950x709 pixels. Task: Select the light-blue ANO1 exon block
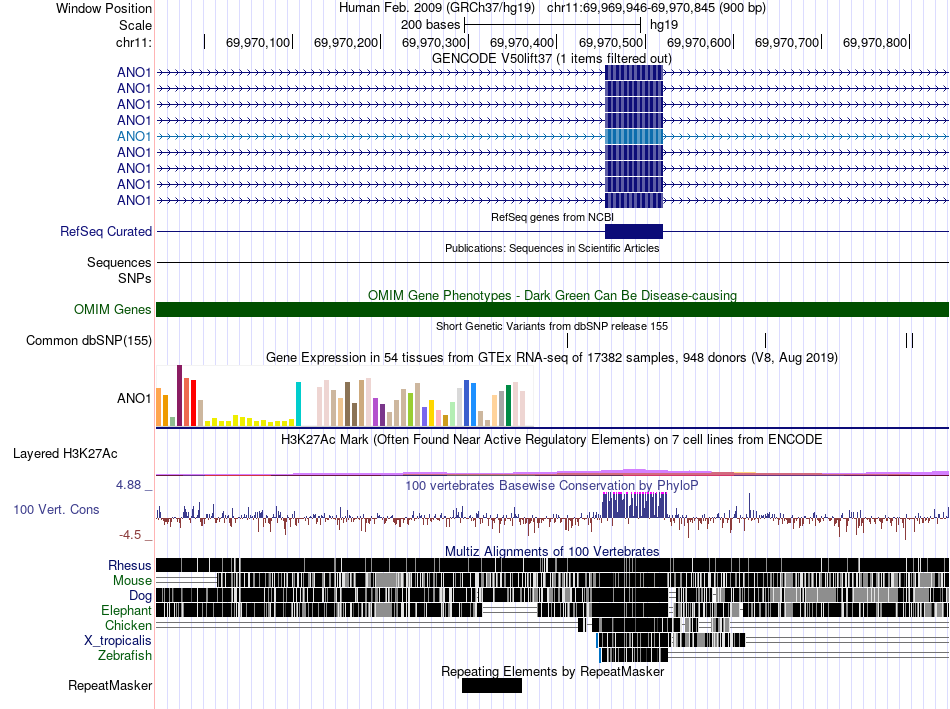(634, 136)
